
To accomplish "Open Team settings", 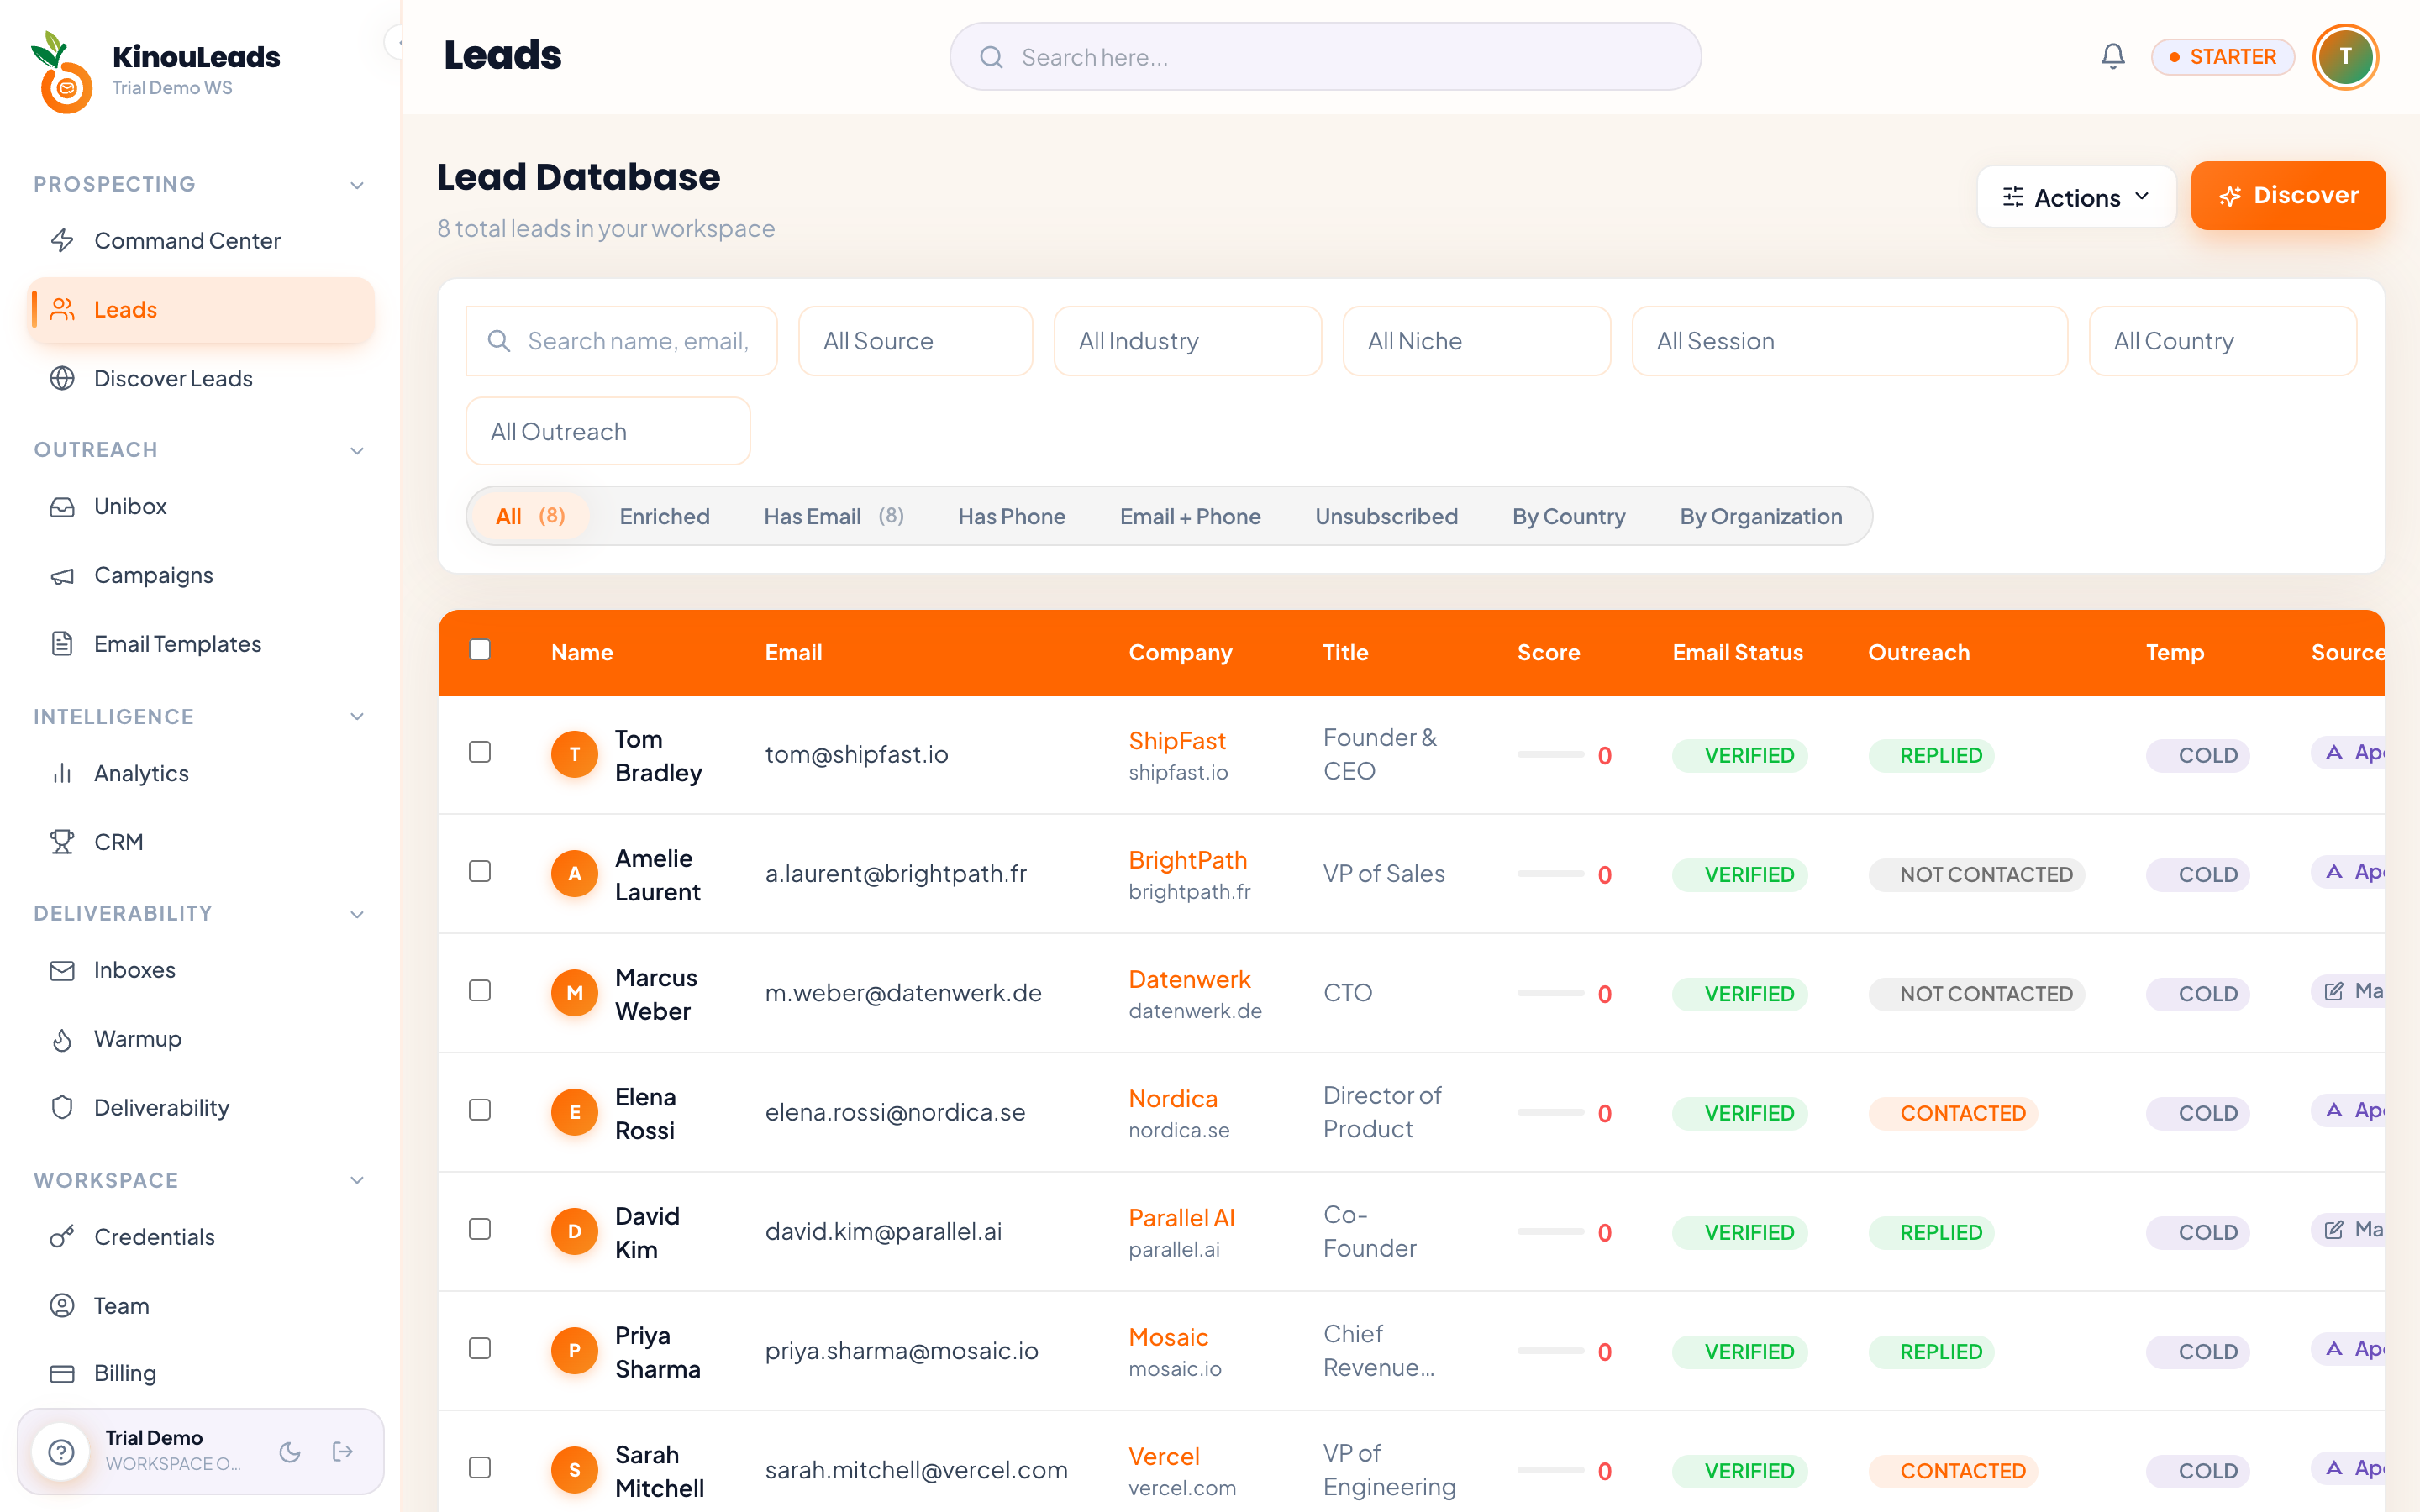I will (201, 1306).
